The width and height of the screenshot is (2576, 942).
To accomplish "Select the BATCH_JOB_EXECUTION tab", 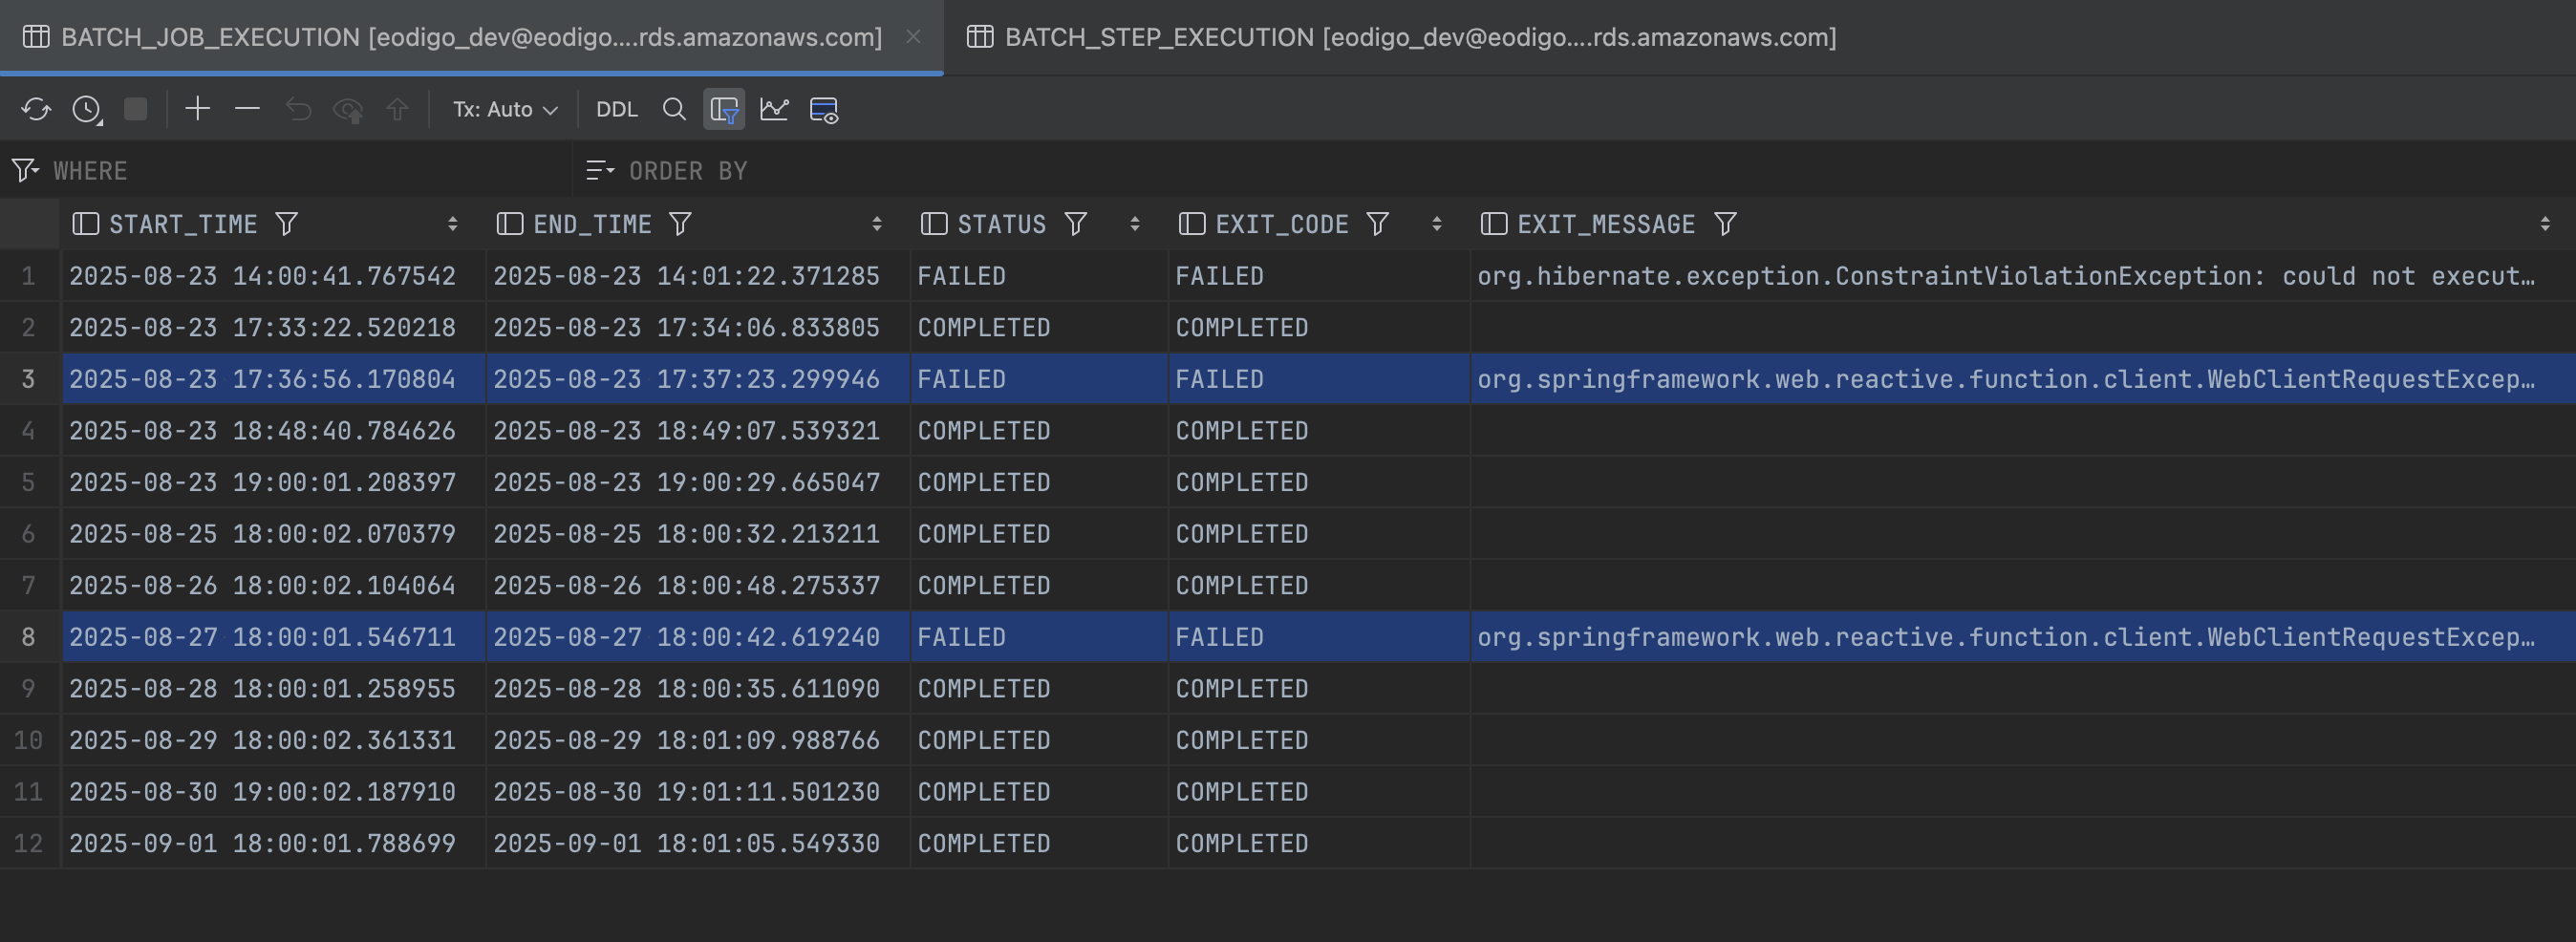I will pyautogui.click(x=471, y=37).
